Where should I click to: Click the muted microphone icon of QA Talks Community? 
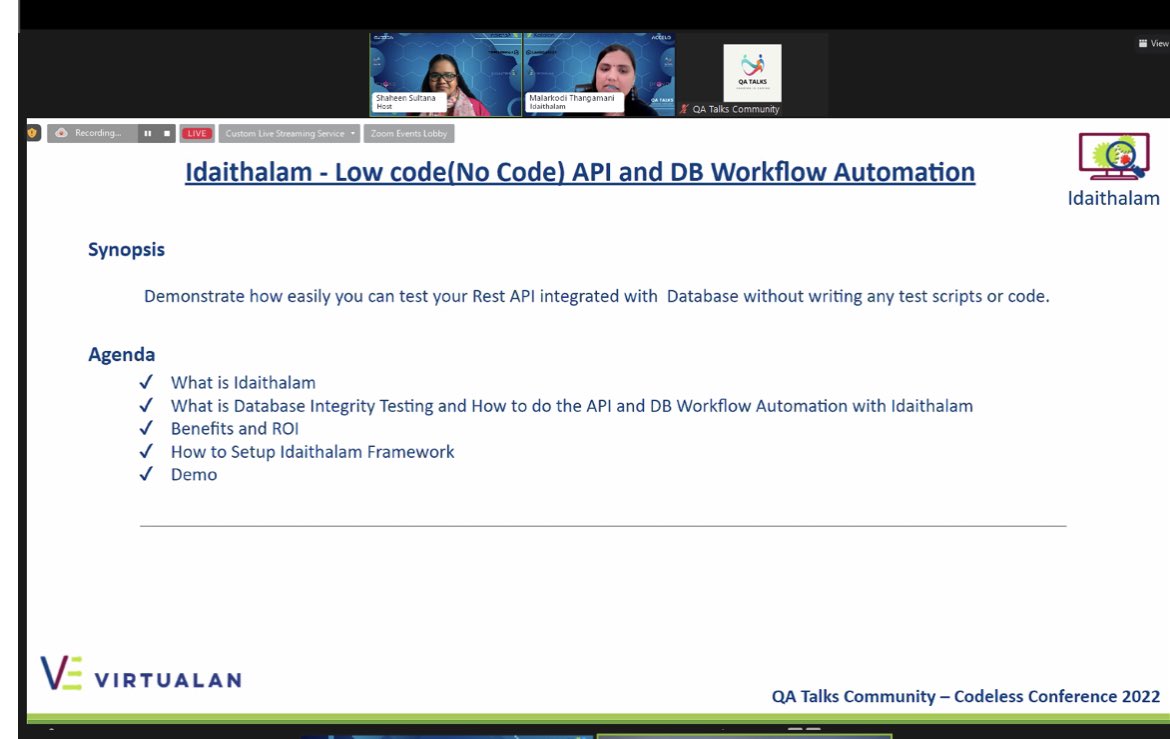[x=683, y=109]
